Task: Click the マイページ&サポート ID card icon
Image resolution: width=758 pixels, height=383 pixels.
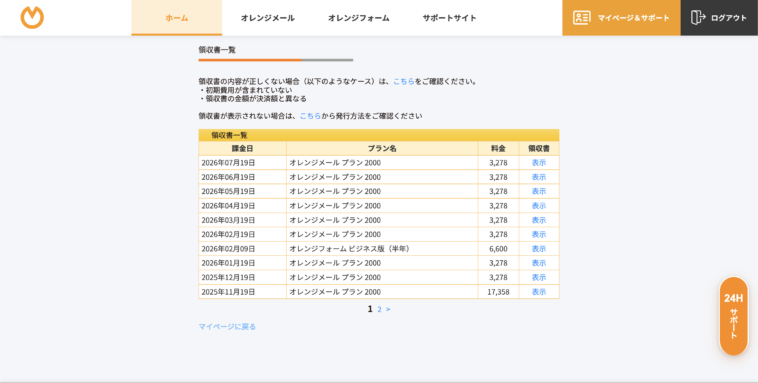Action: pyautogui.click(x=582, y=18)
